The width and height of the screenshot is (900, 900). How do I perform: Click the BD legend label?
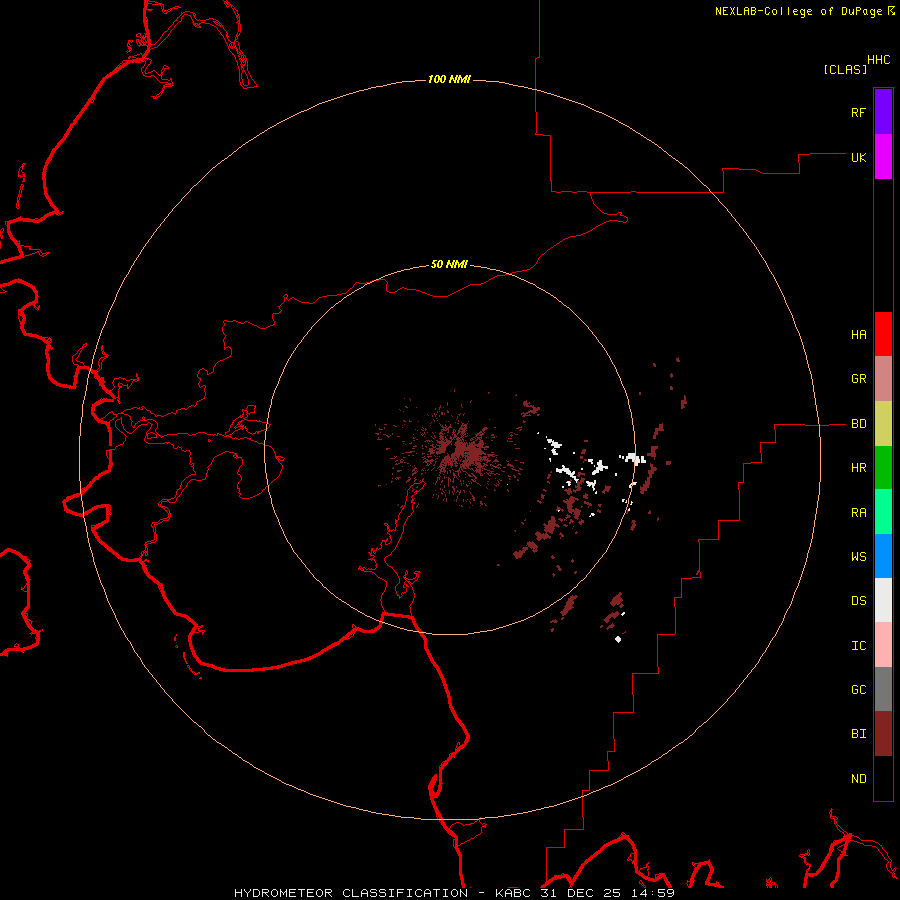pos(859,424)
